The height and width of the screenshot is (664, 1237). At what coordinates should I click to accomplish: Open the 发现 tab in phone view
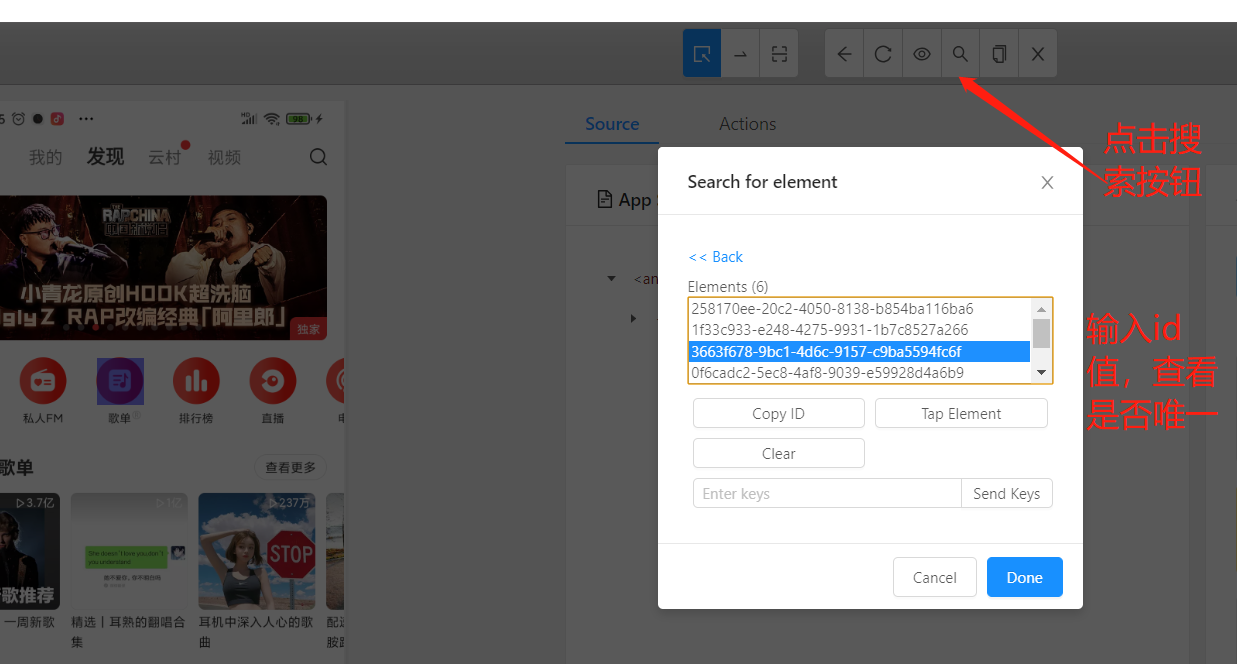105,156
